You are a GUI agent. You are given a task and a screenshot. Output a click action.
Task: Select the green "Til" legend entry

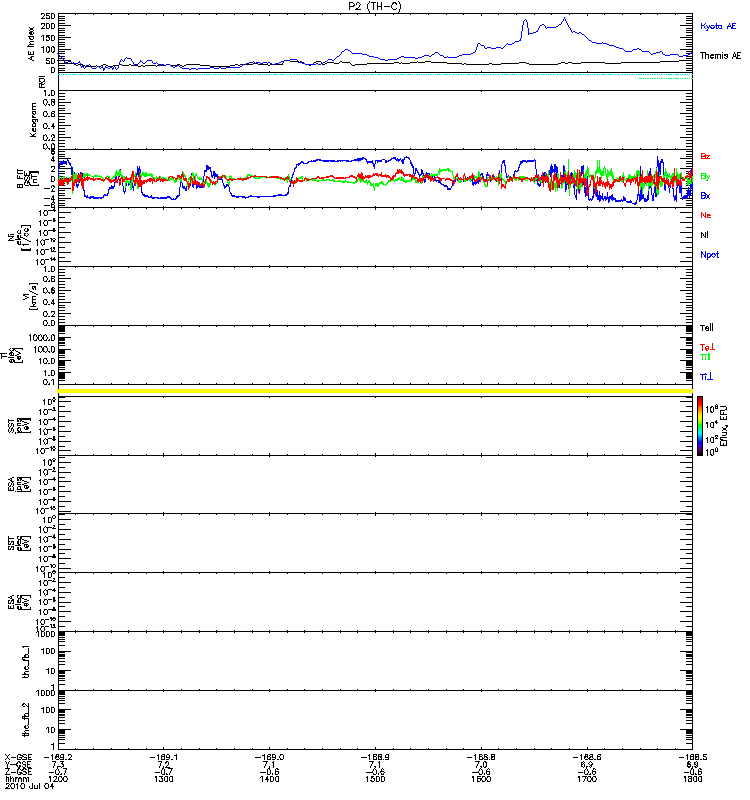pyautogui.click(x=705, y=357)
